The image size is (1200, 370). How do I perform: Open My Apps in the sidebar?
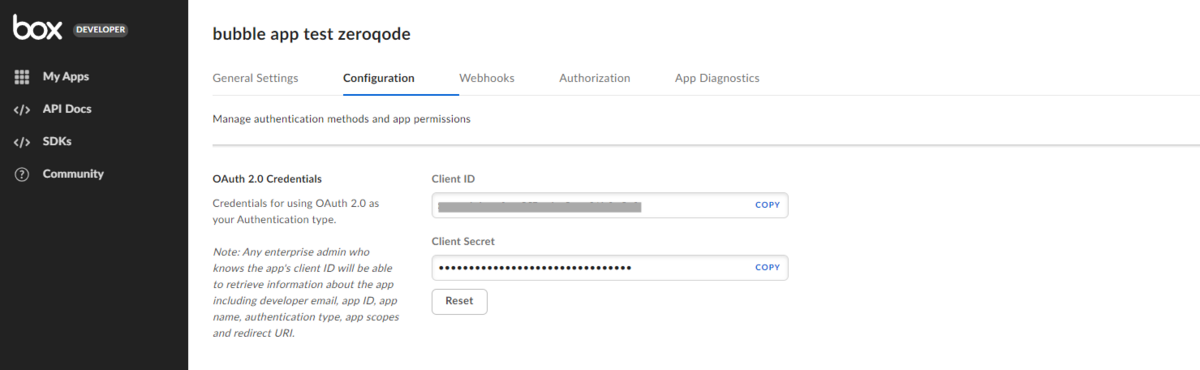click(66, 77)
